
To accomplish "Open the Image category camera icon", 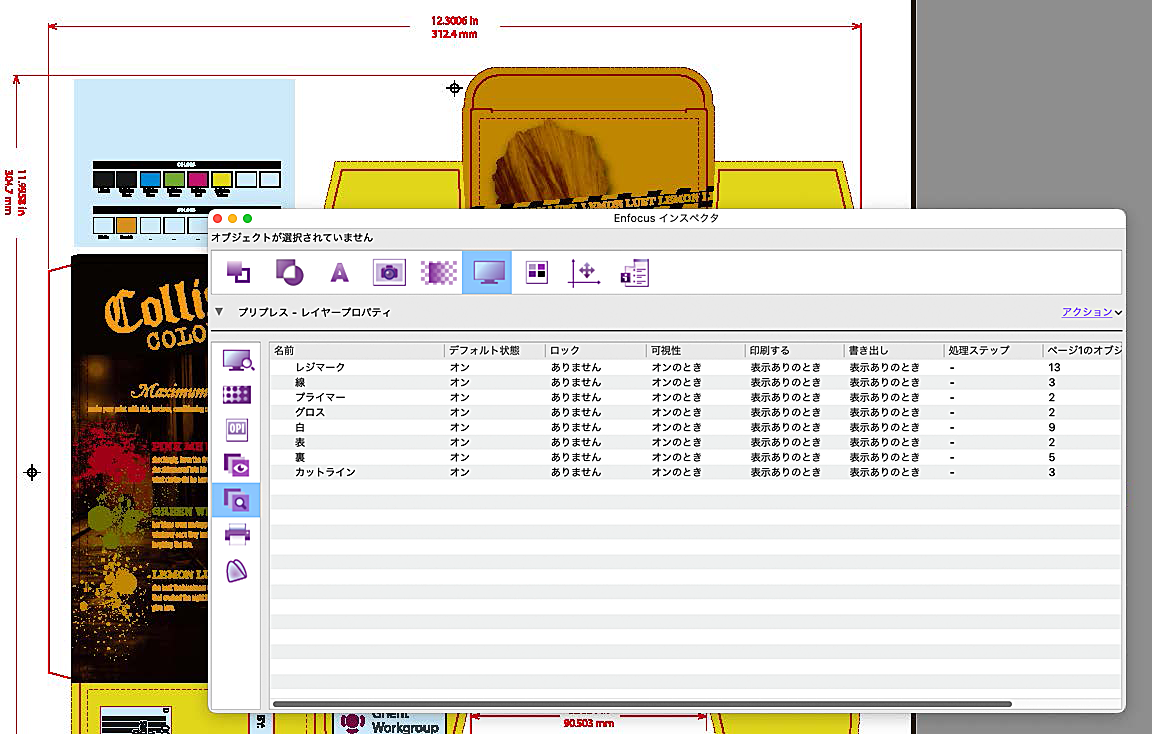I will click(x=389, y=272).
